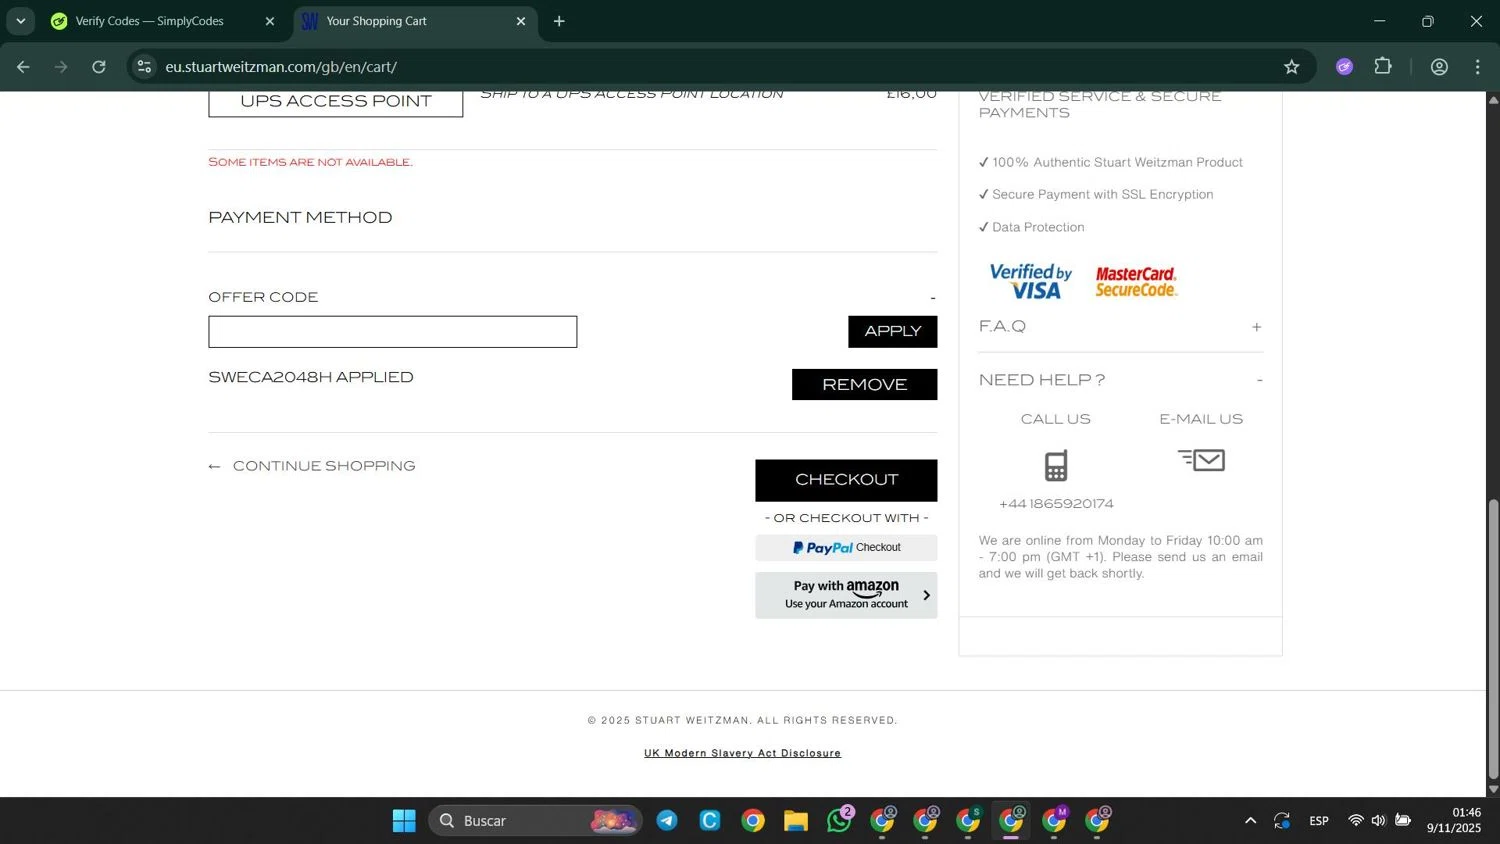
Task: Select UPS Access Point shipping option
Action: pyautogui.click(x=335, y=102)
